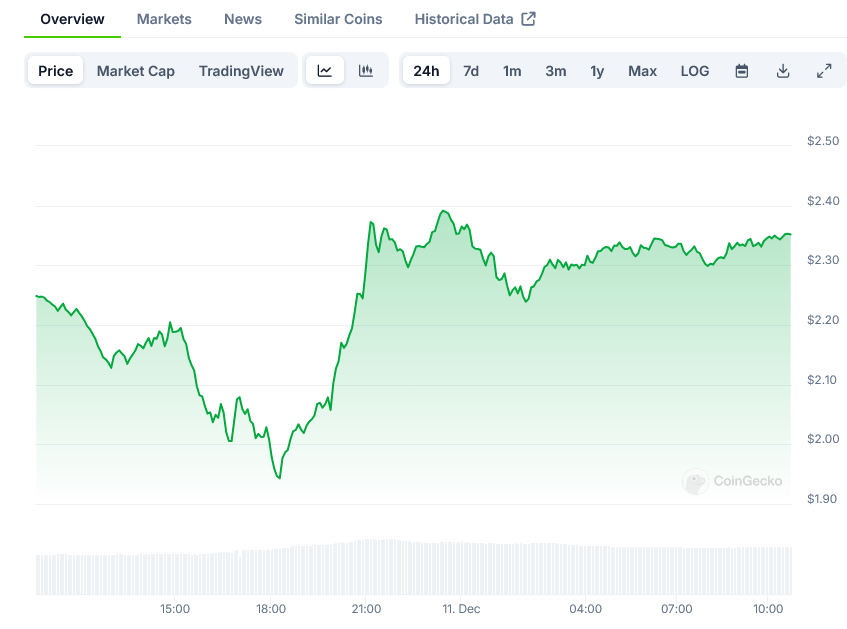Set chart range to 1m

[512, 71]
